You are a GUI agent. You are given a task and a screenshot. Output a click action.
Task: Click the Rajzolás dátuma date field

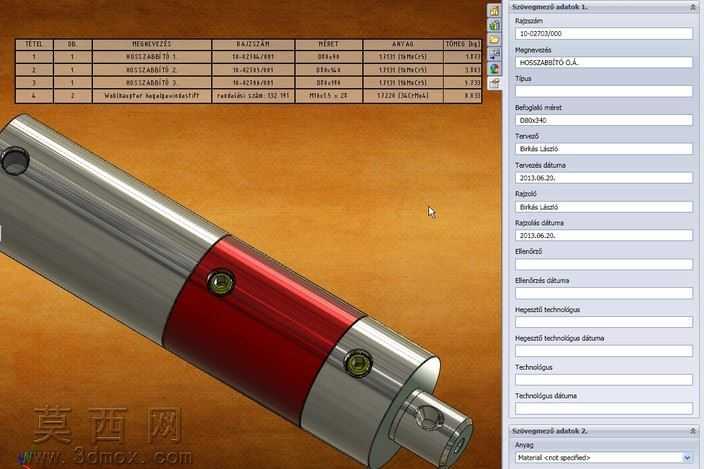click(x=603, y=236)
